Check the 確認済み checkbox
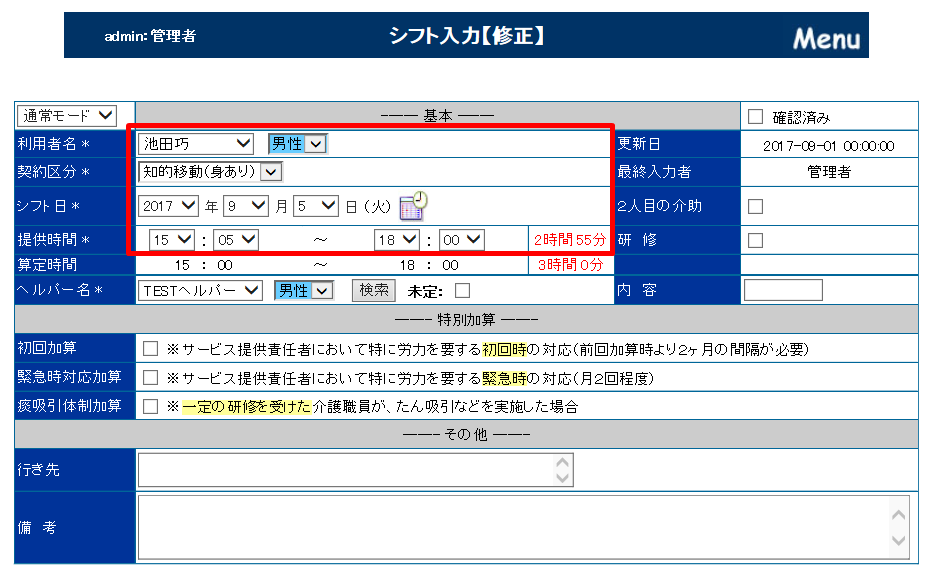 click(x=755, y=117)
